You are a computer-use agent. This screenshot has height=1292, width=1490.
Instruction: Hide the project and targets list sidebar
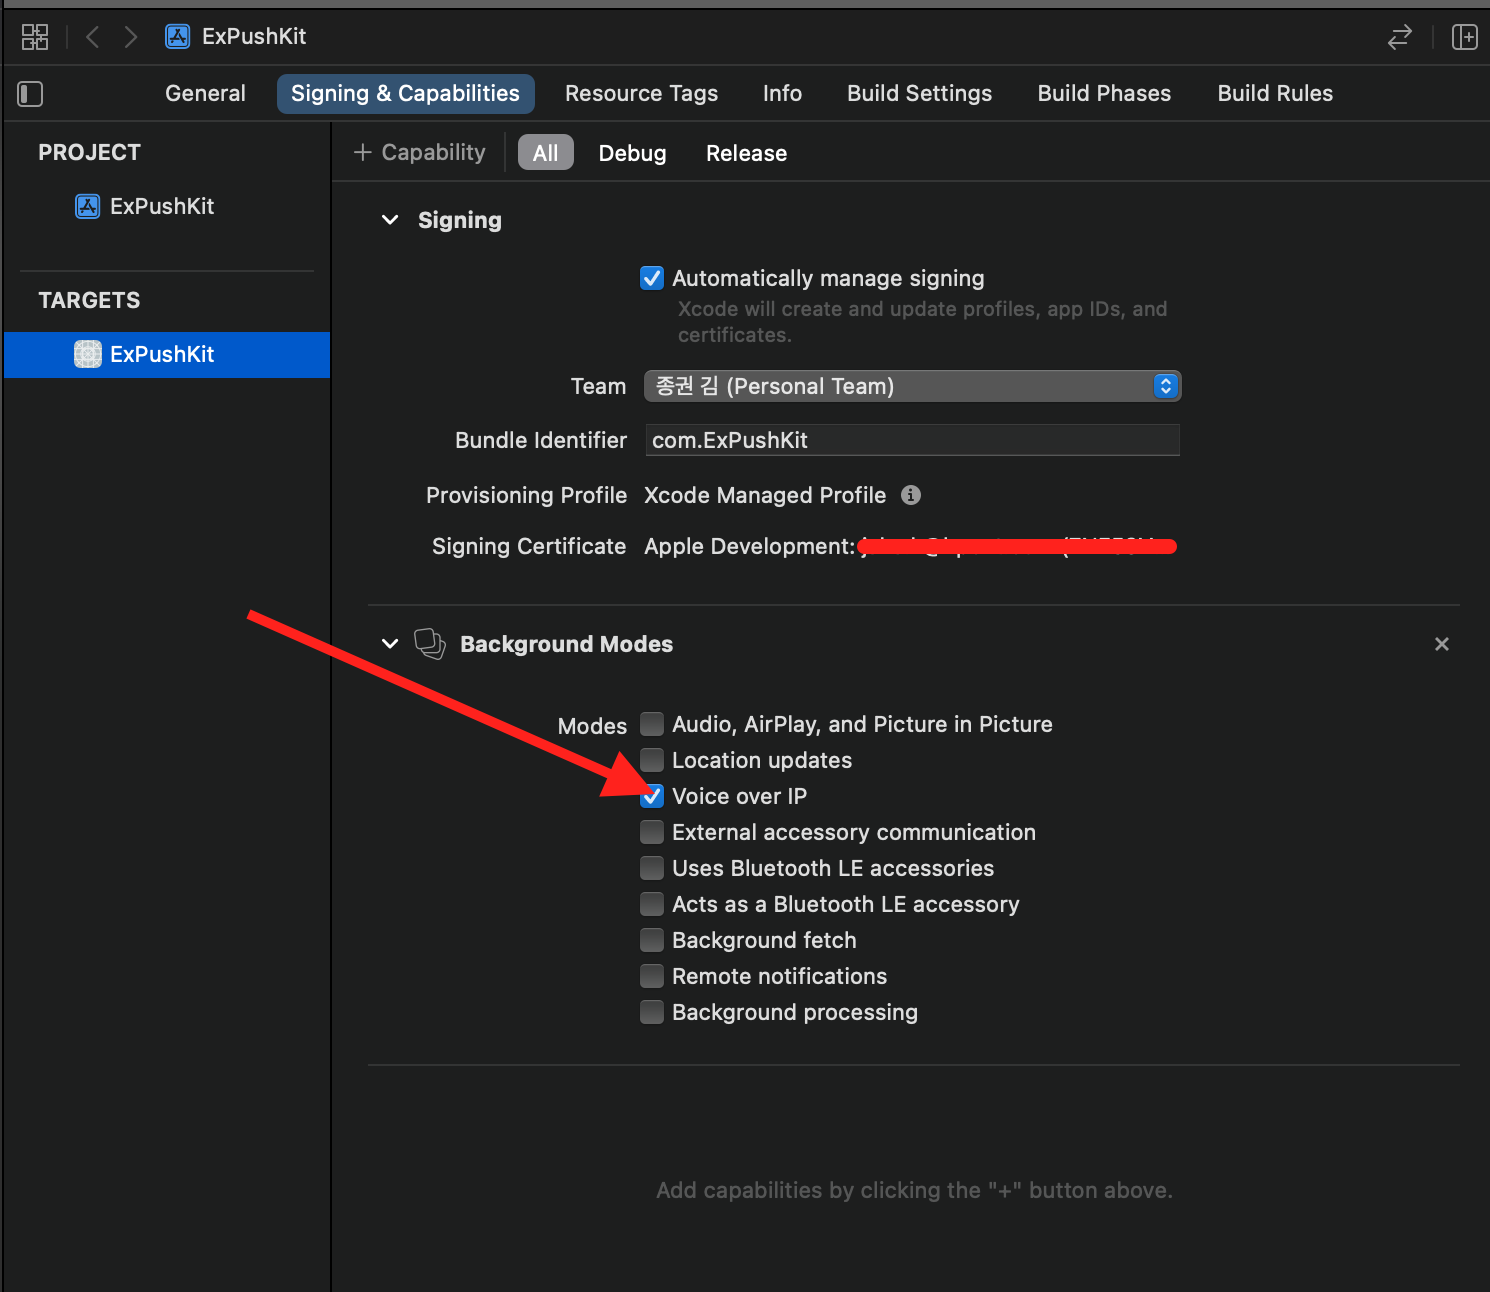pos(31,94)
